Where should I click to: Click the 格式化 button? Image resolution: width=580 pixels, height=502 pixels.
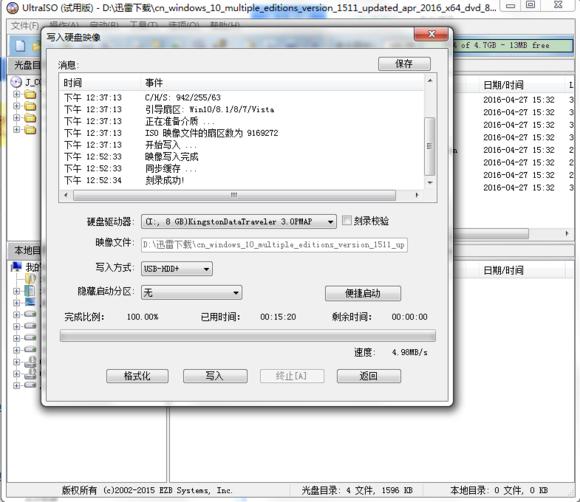tap(137, 376)
